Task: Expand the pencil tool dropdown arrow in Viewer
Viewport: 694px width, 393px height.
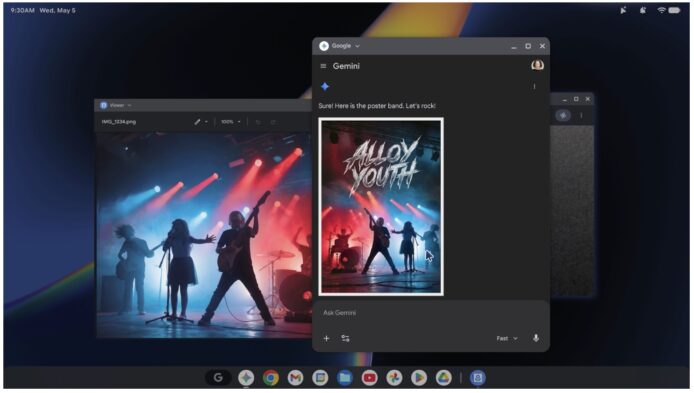Action: tap(206, 122)
